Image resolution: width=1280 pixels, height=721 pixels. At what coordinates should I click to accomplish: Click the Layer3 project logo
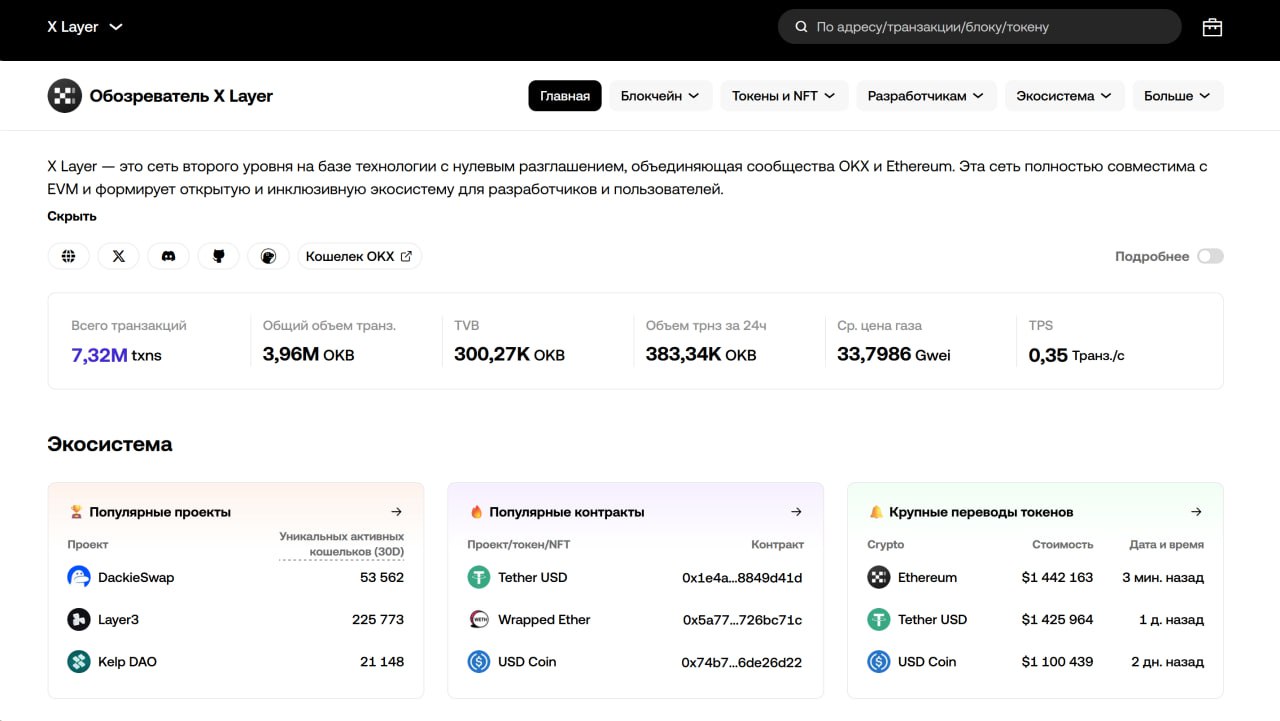tap(79, 619)
